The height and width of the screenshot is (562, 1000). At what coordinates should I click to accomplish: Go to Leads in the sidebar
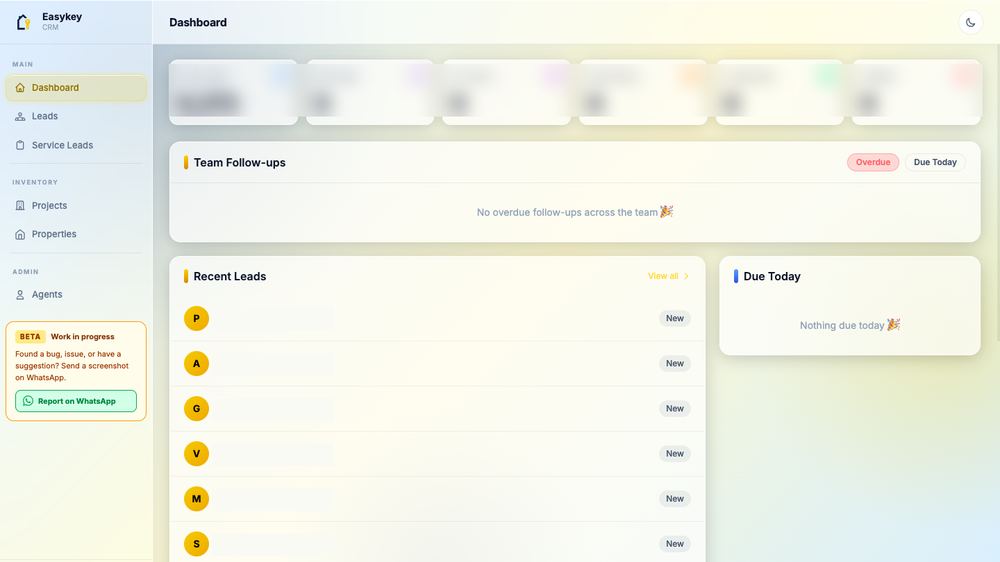[x=76, y=116]
